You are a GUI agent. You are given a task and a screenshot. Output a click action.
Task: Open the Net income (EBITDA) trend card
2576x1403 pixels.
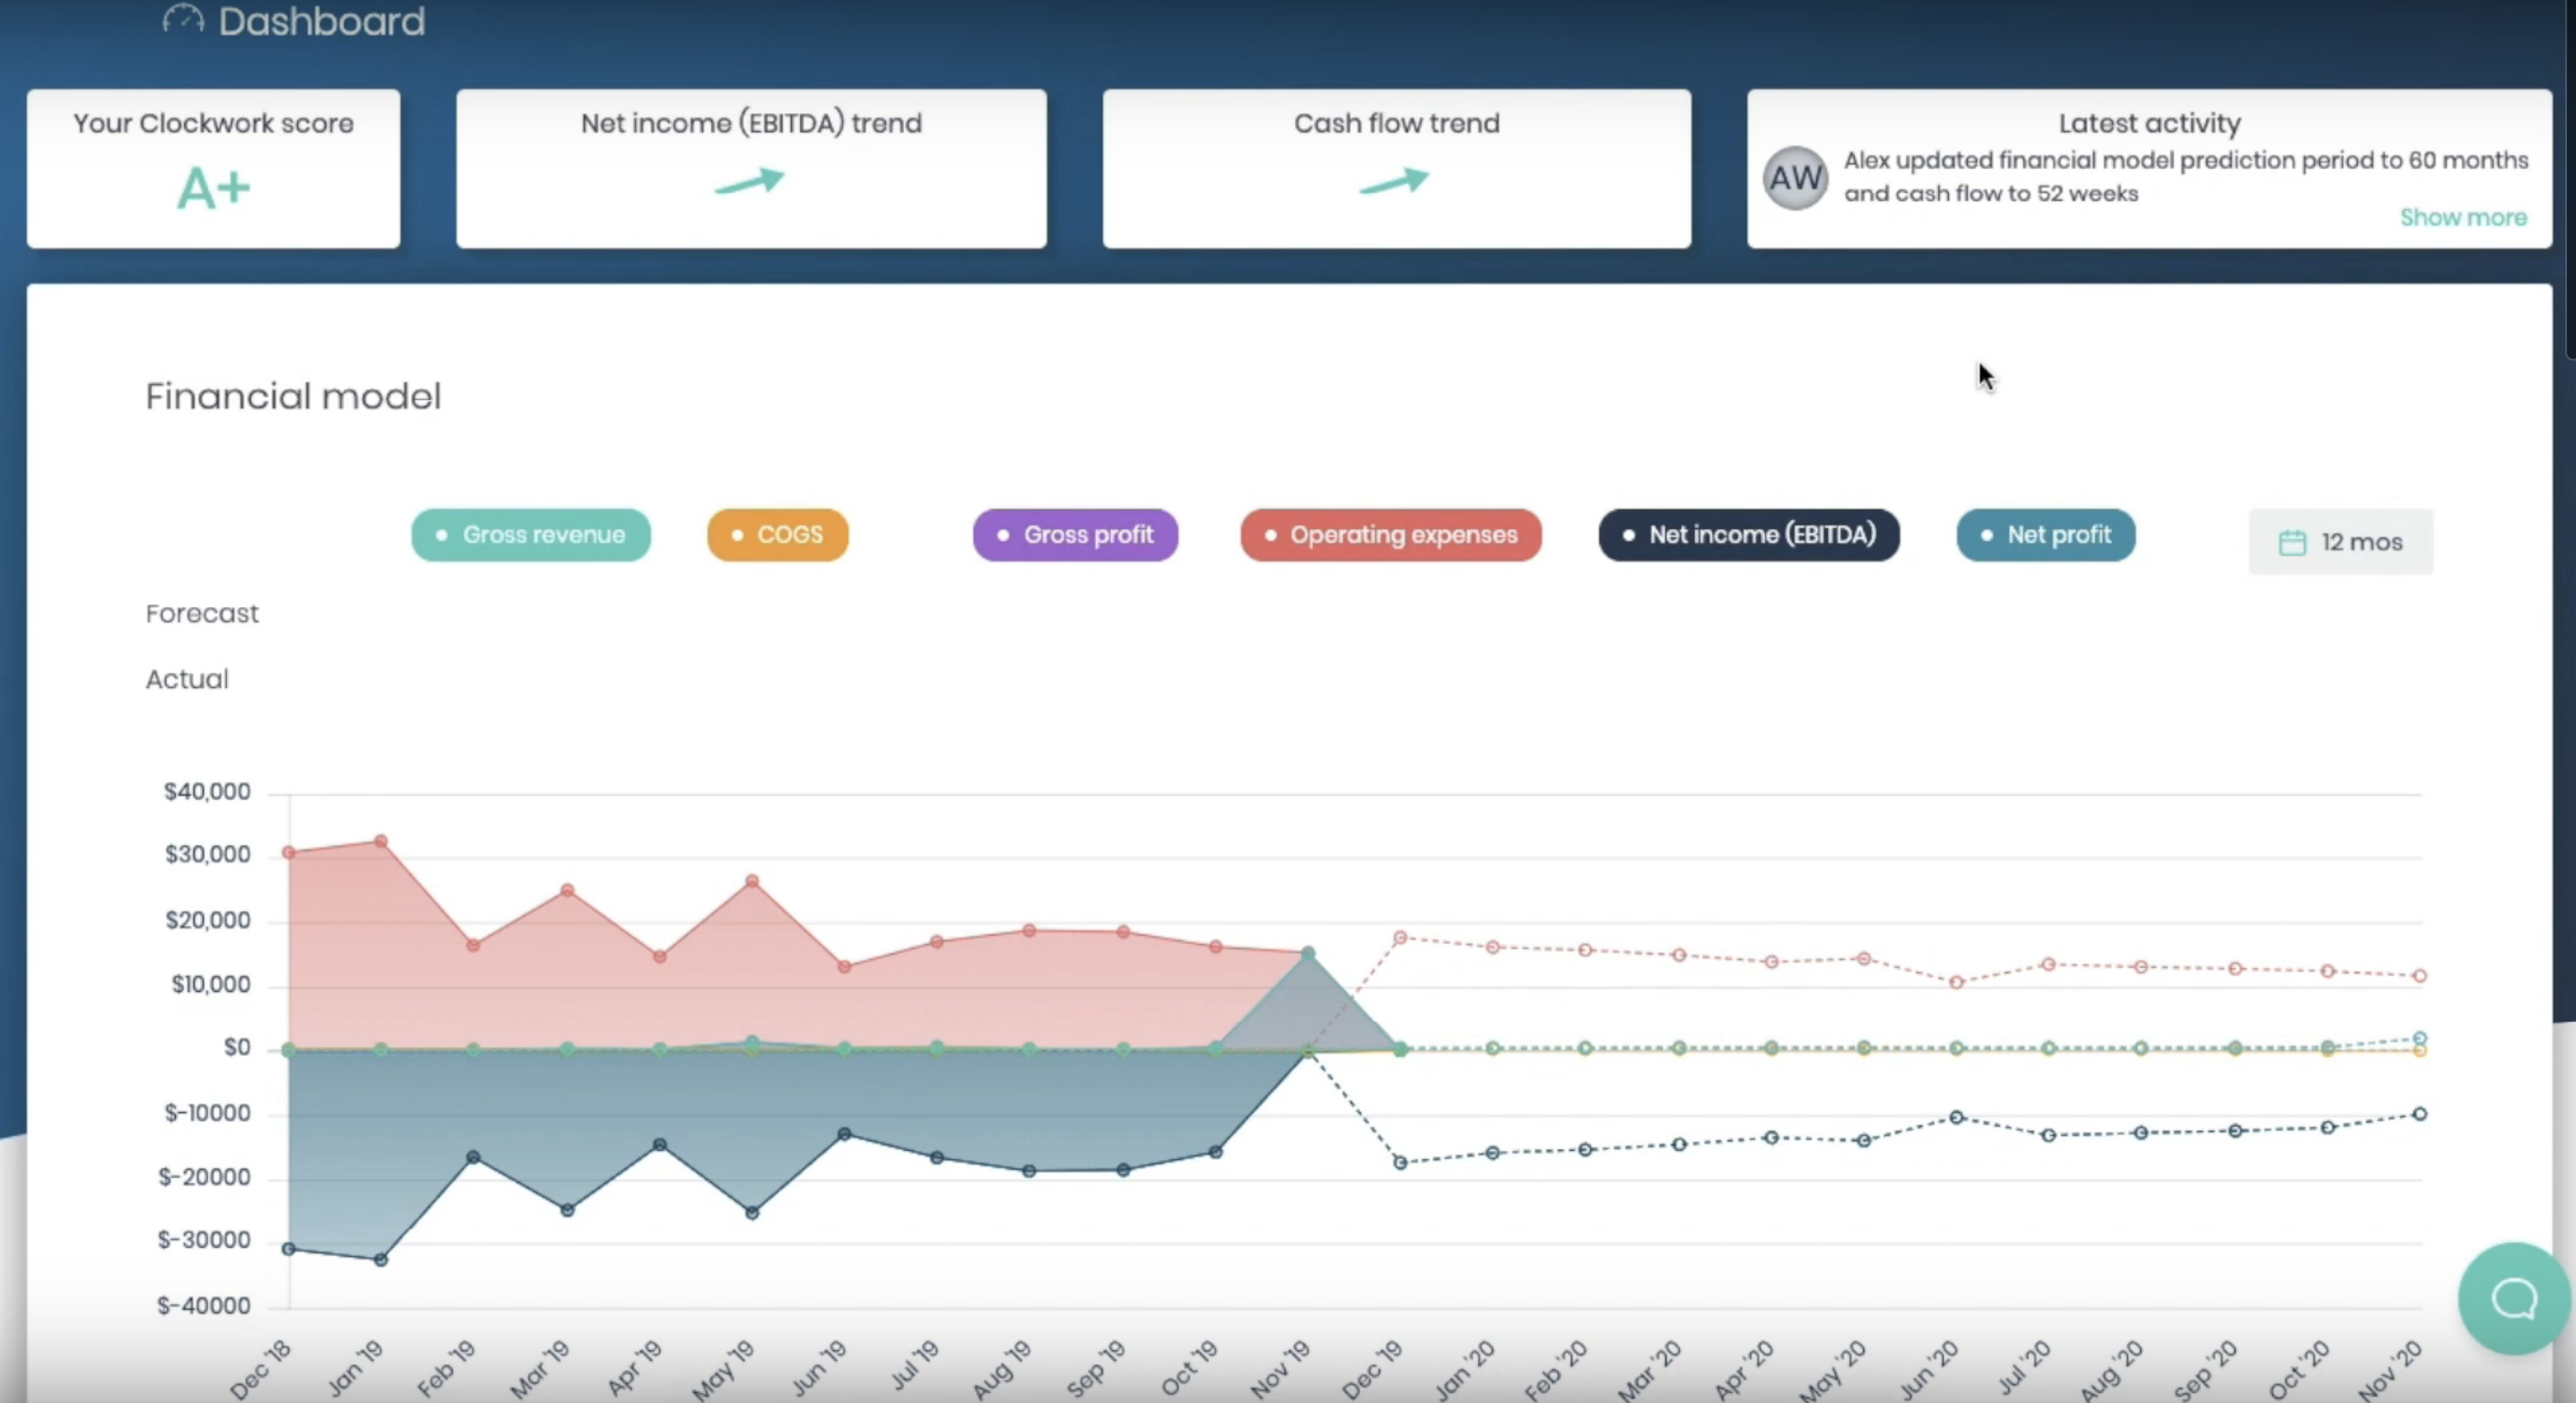[x=751, y=168]
